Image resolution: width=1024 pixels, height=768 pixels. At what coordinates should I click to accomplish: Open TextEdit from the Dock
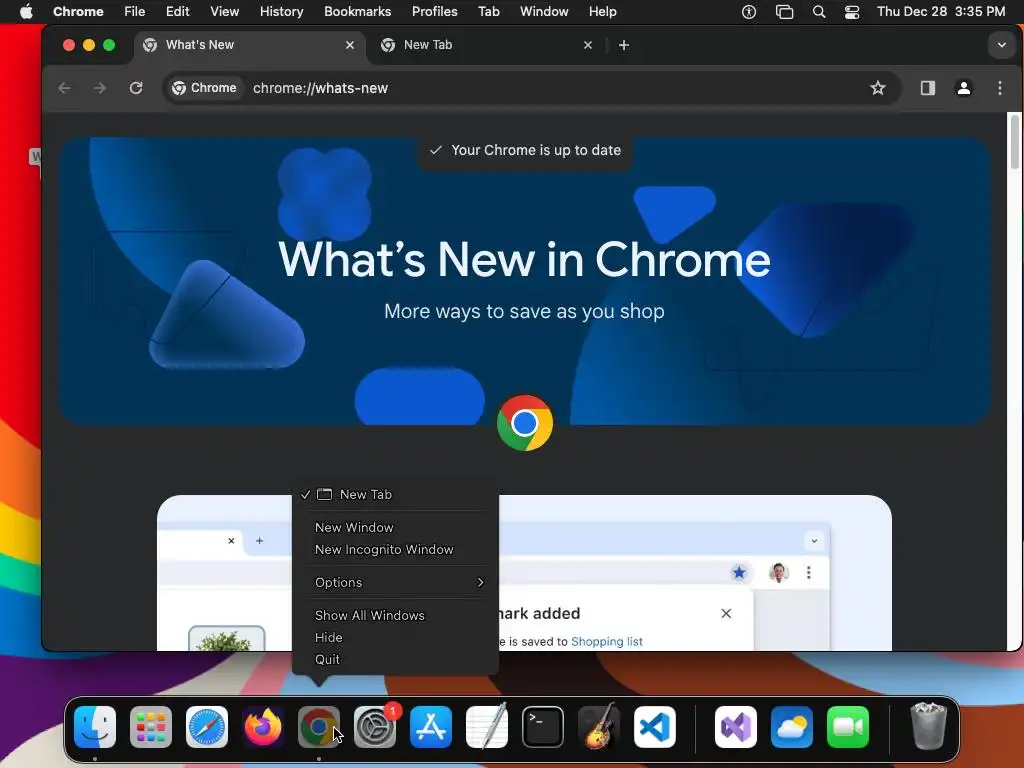click(x=487, y=727)
